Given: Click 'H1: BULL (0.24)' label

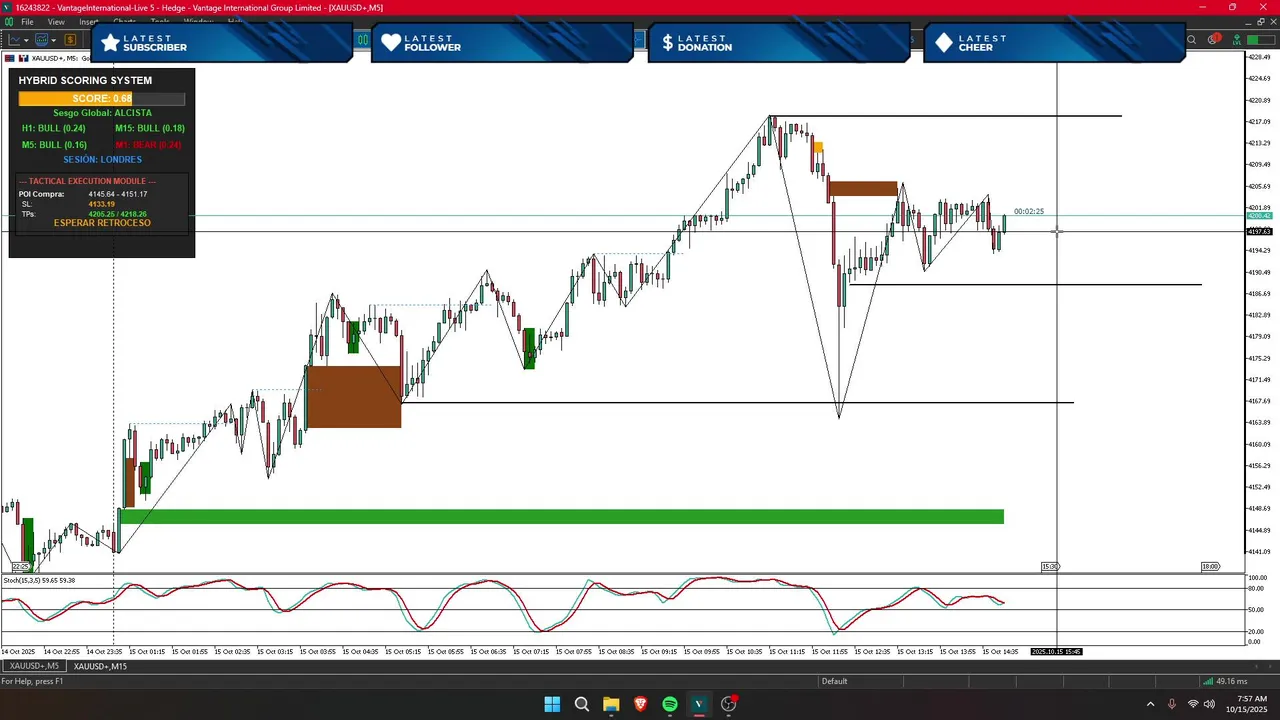Looking at the screenshot, I should pyautogui.click(x=54, y=128).
